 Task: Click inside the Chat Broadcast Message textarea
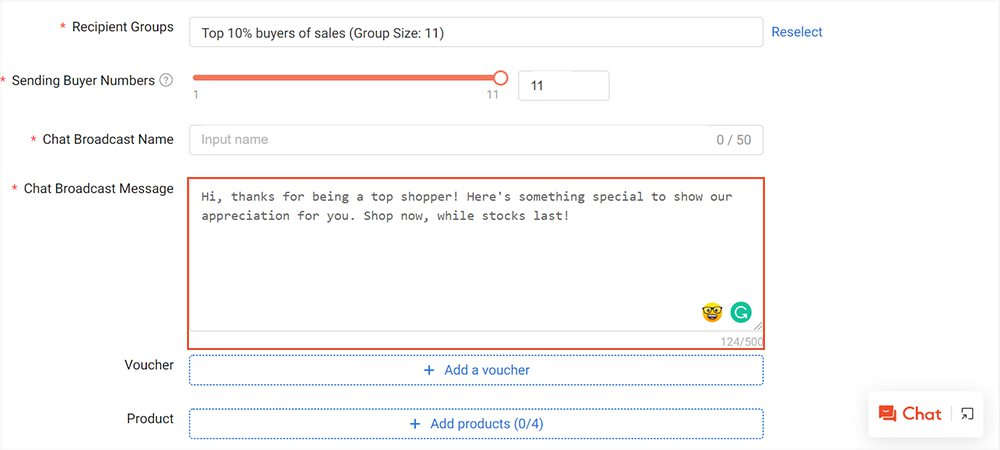point(476,255)
